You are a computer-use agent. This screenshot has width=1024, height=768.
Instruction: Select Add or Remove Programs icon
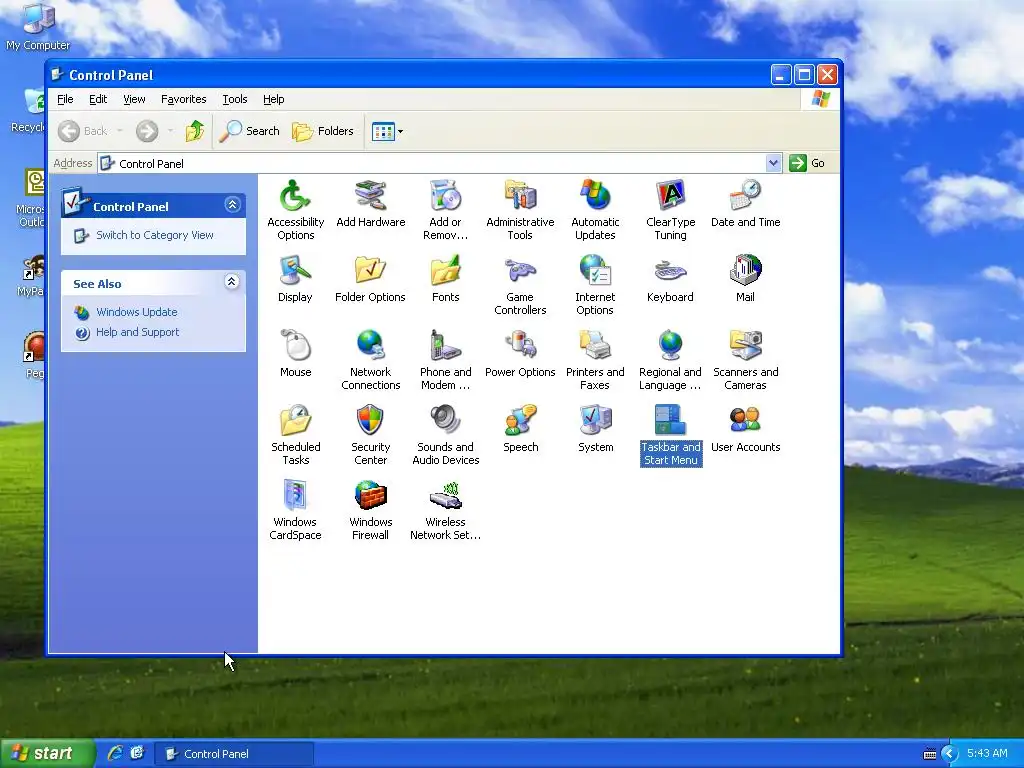[x=445, y=210]
